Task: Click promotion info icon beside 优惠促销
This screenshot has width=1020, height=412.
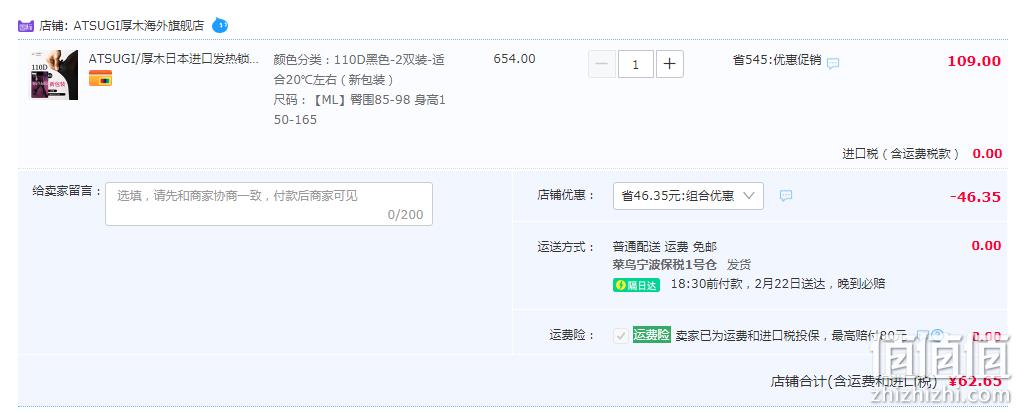Action: 833,63
